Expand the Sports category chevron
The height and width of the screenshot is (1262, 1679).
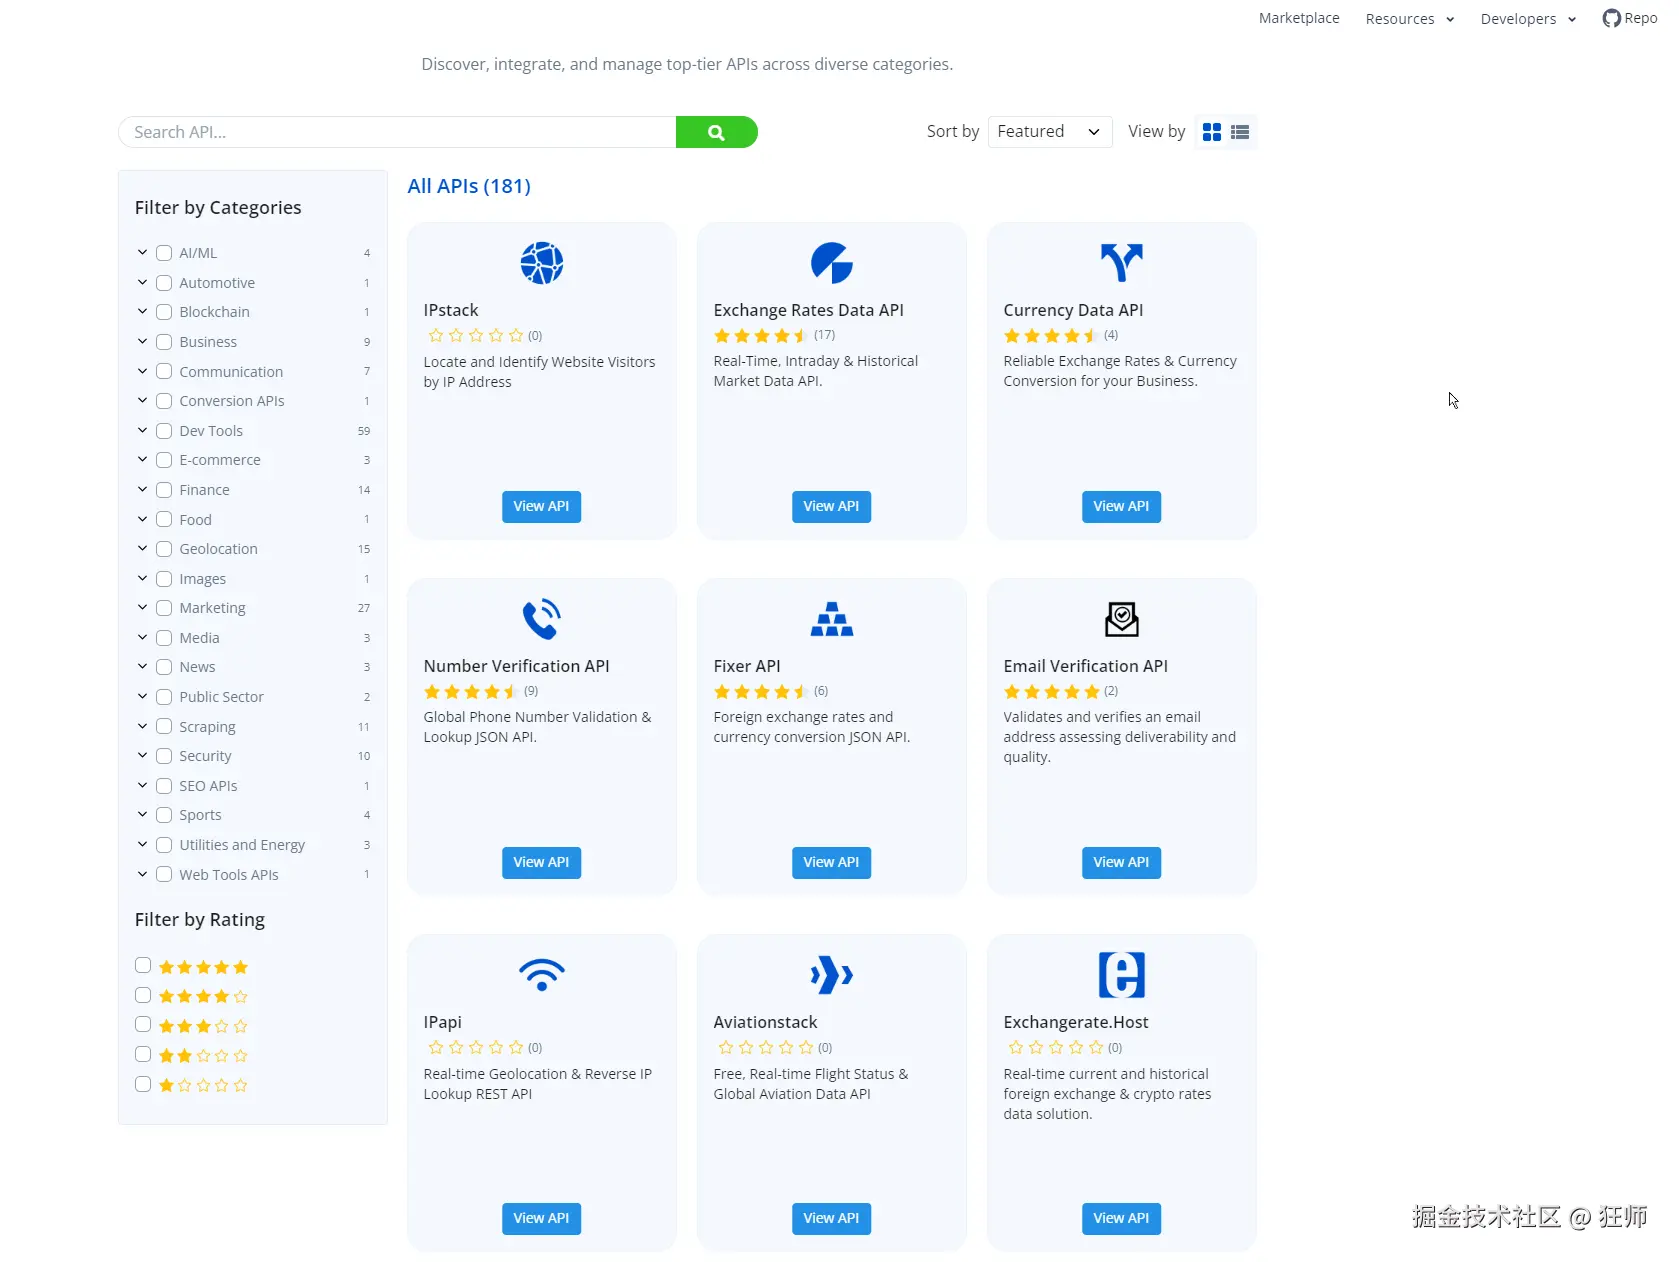pyautogui.click(x=142, y=815)
